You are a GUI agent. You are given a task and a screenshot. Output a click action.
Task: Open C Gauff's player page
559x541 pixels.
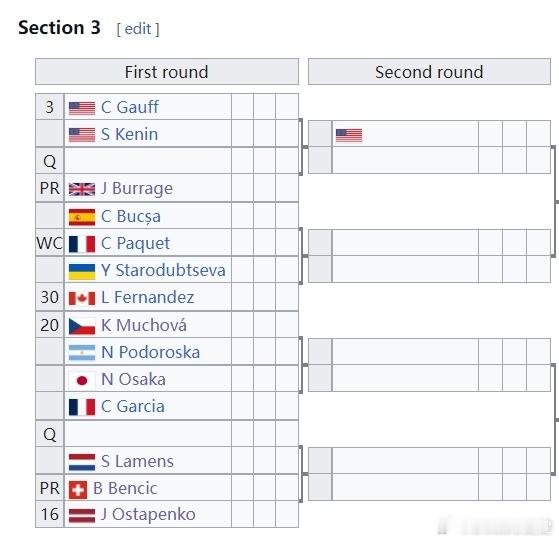click(130, 107)
